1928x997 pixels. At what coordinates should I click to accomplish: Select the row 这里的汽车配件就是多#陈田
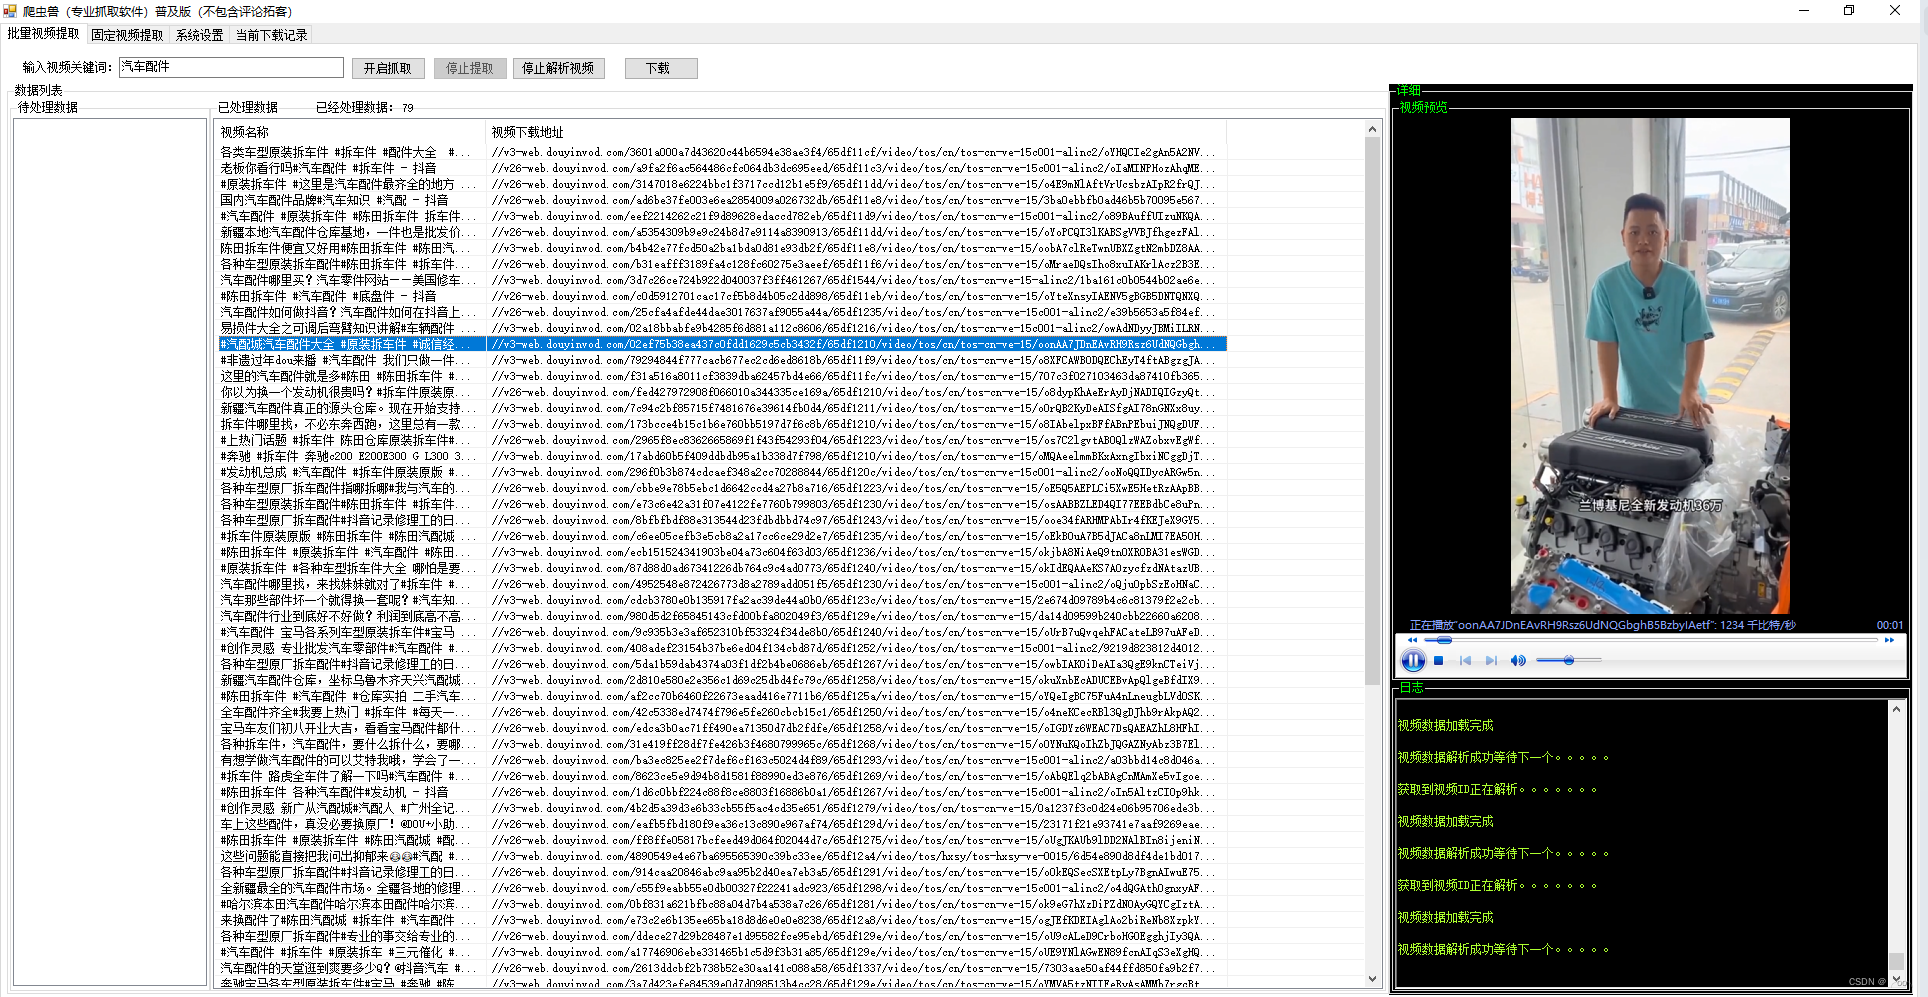(x=722, y=376)
